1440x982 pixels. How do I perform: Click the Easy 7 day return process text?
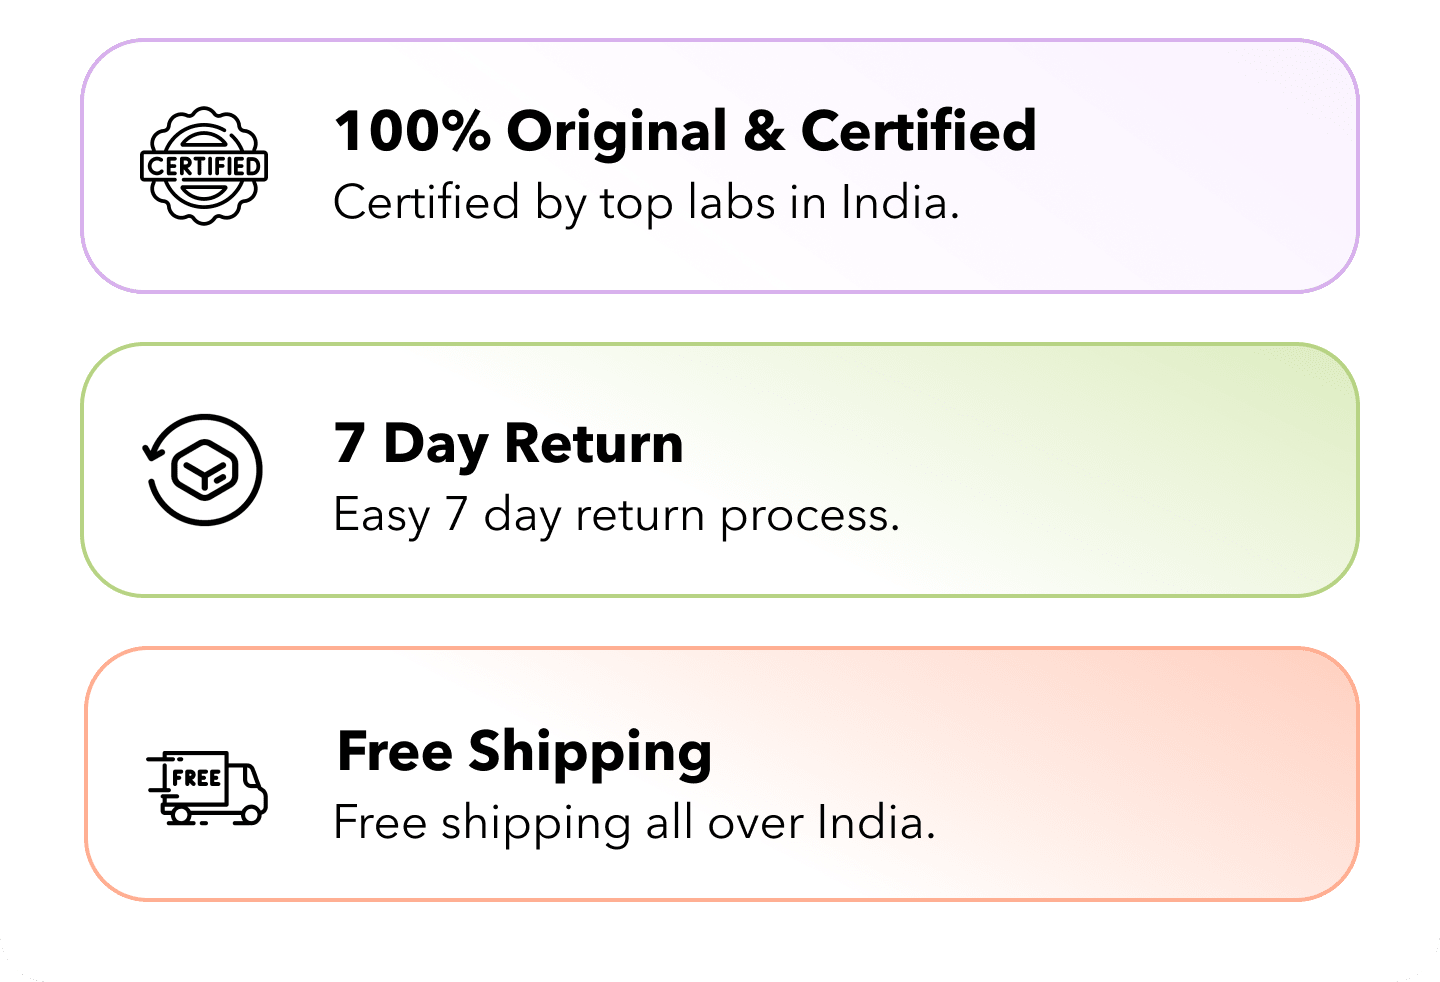click(x=616, y=517)
